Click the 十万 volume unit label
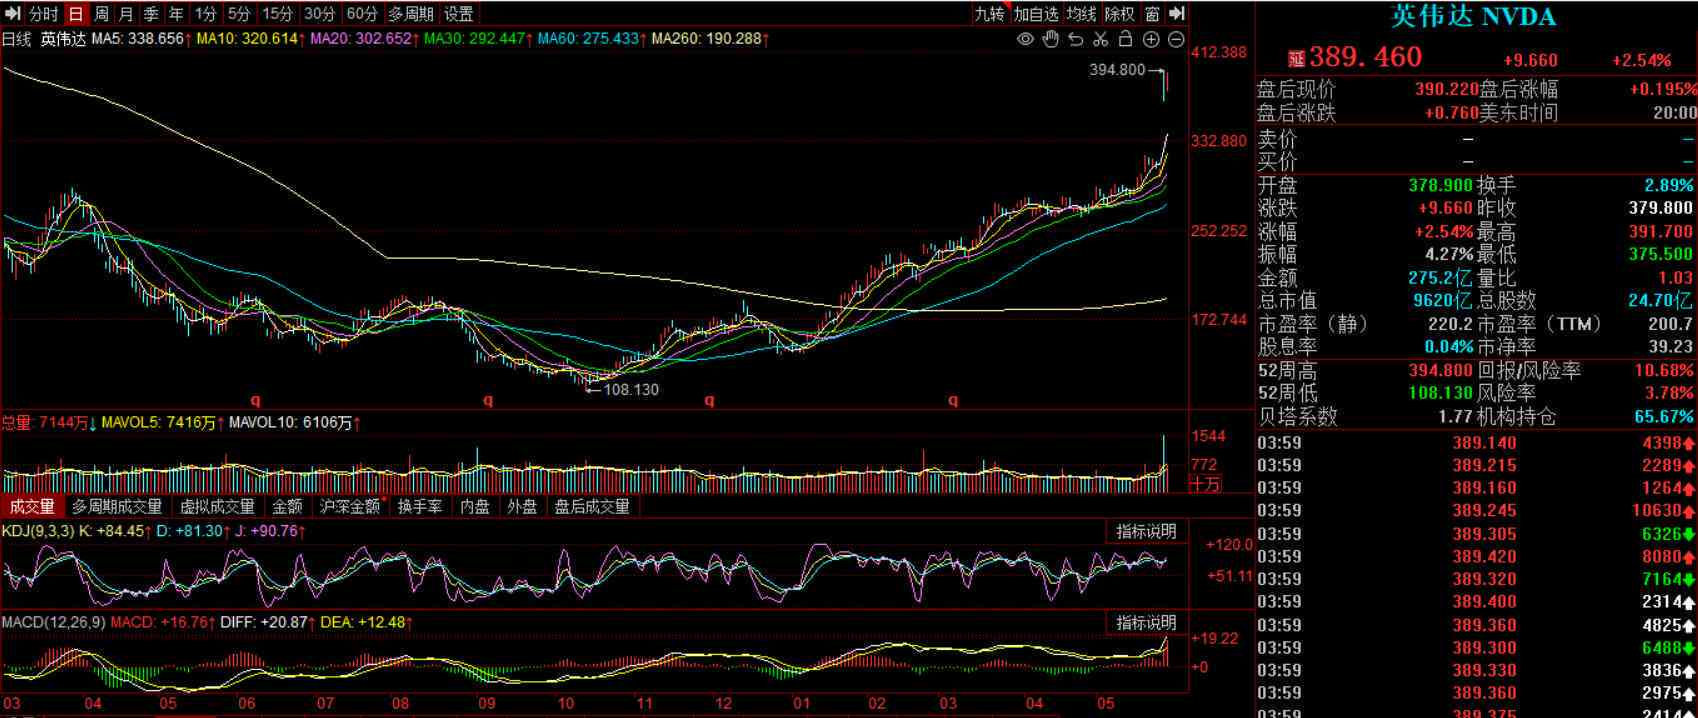The height and width of the screenshot is (718, 1698). [1206, 484]
